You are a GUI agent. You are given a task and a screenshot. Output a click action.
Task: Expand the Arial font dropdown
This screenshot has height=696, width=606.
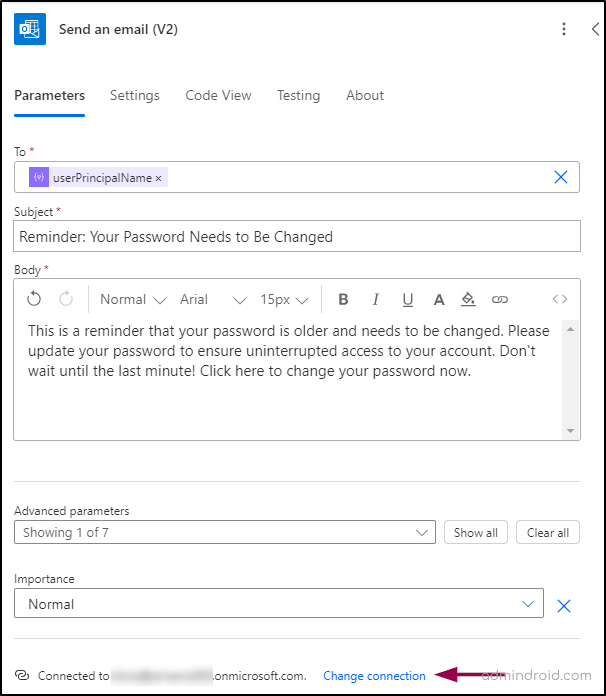(x=212, y=299)
